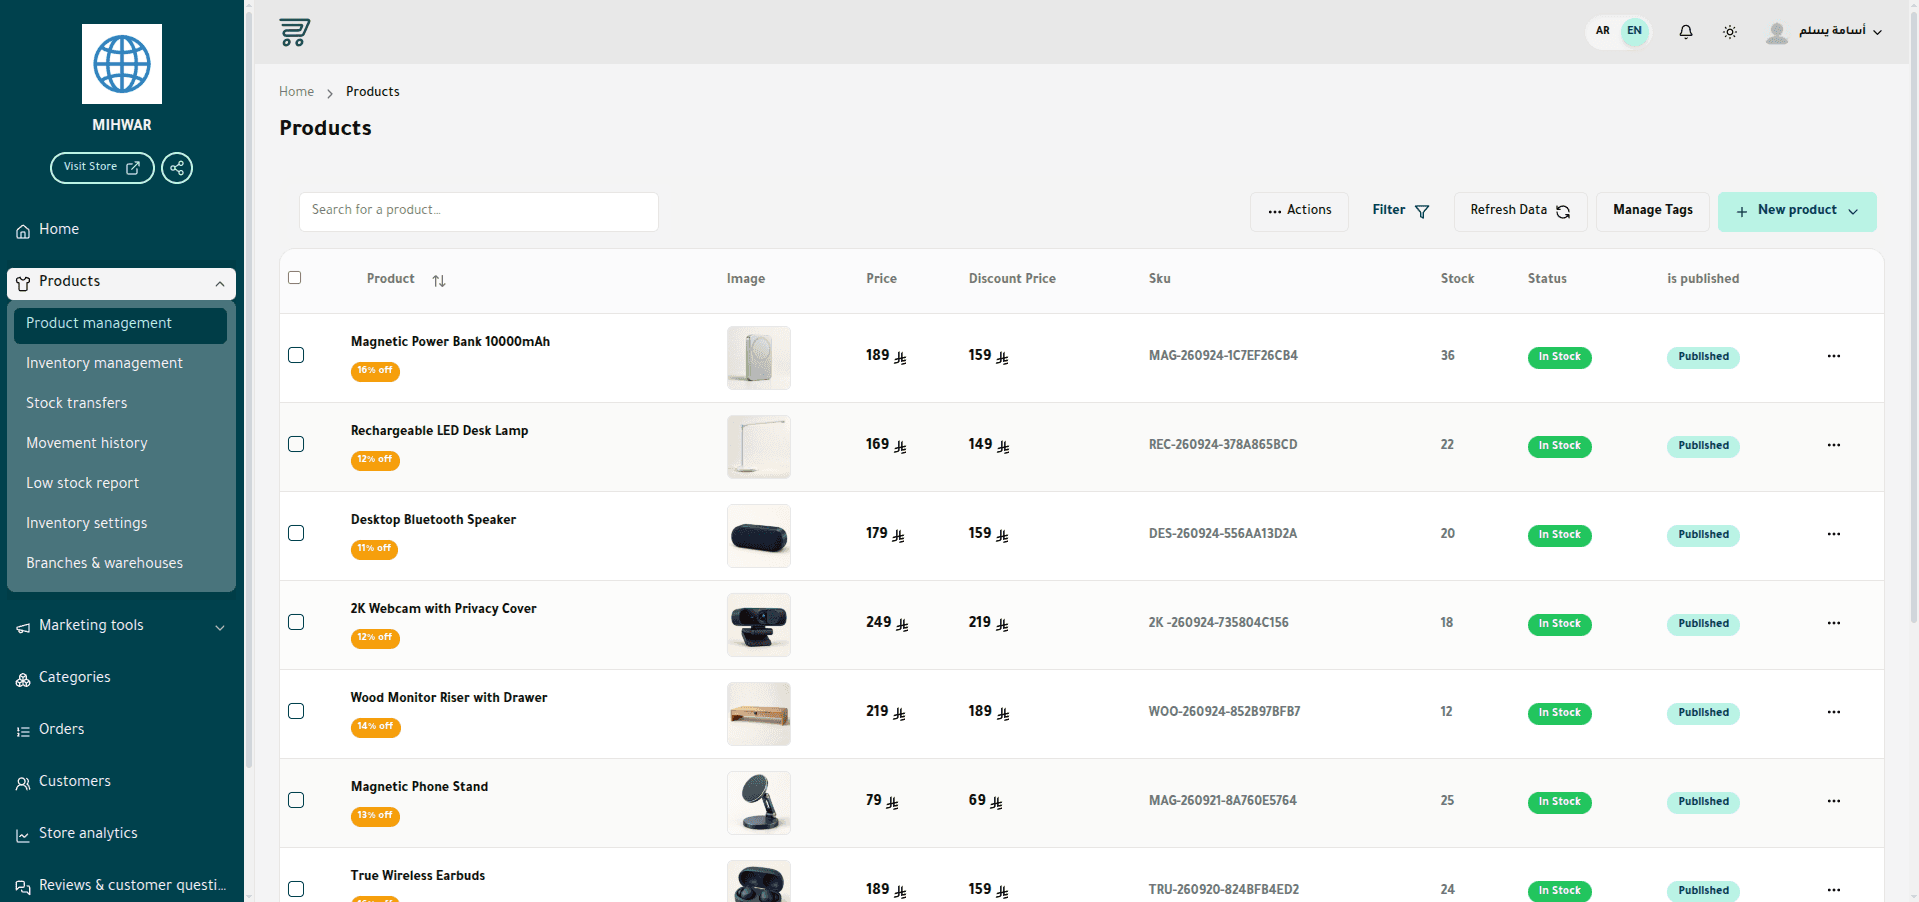
Task: Click the Magnetic Power Bank thumbnail
Action: point(759,358)
